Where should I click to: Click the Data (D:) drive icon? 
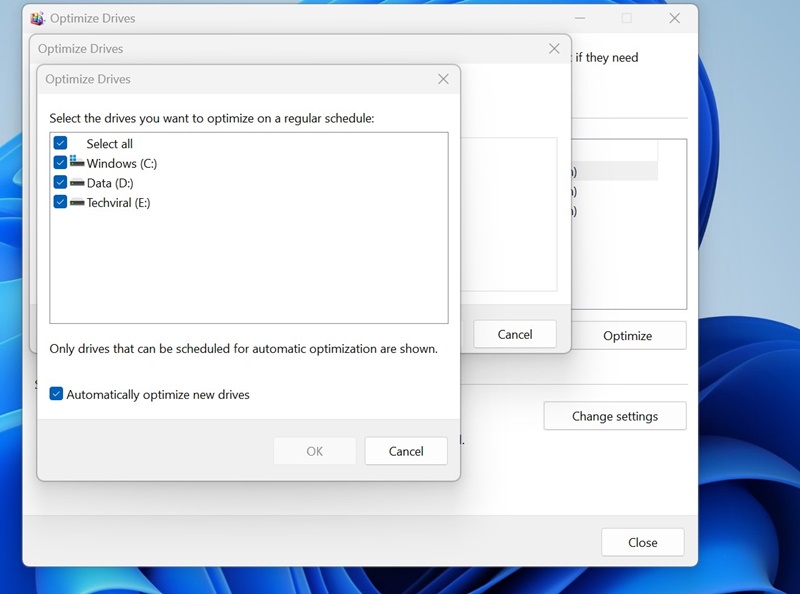click(77, 183)
